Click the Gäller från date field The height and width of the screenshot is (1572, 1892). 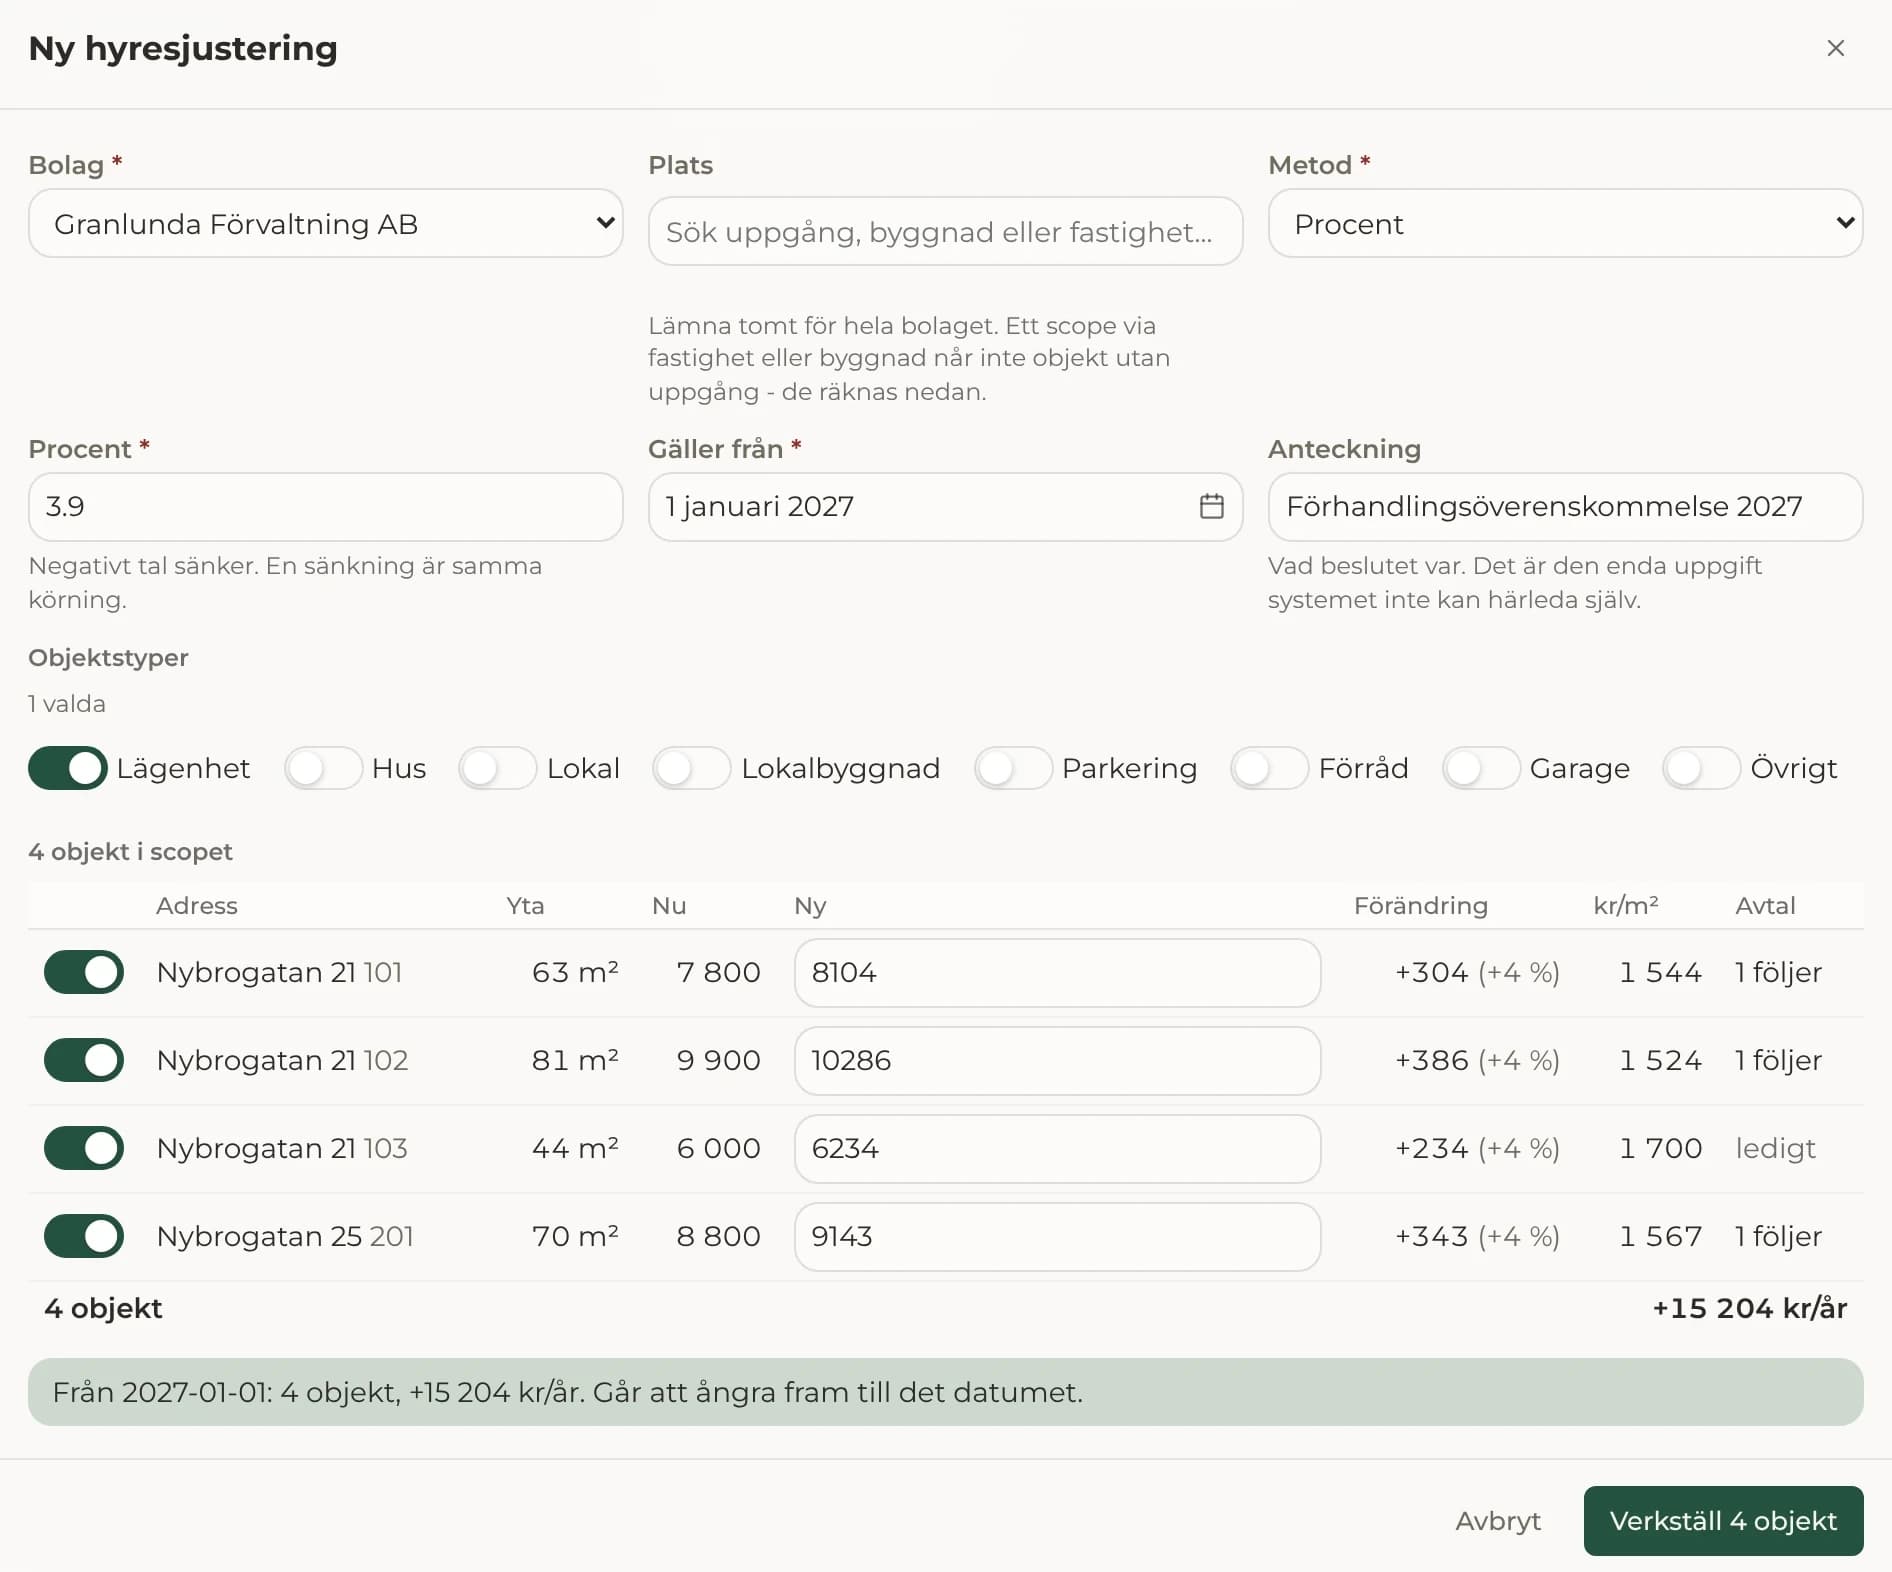pyautogui.click(x=945, y=507)
